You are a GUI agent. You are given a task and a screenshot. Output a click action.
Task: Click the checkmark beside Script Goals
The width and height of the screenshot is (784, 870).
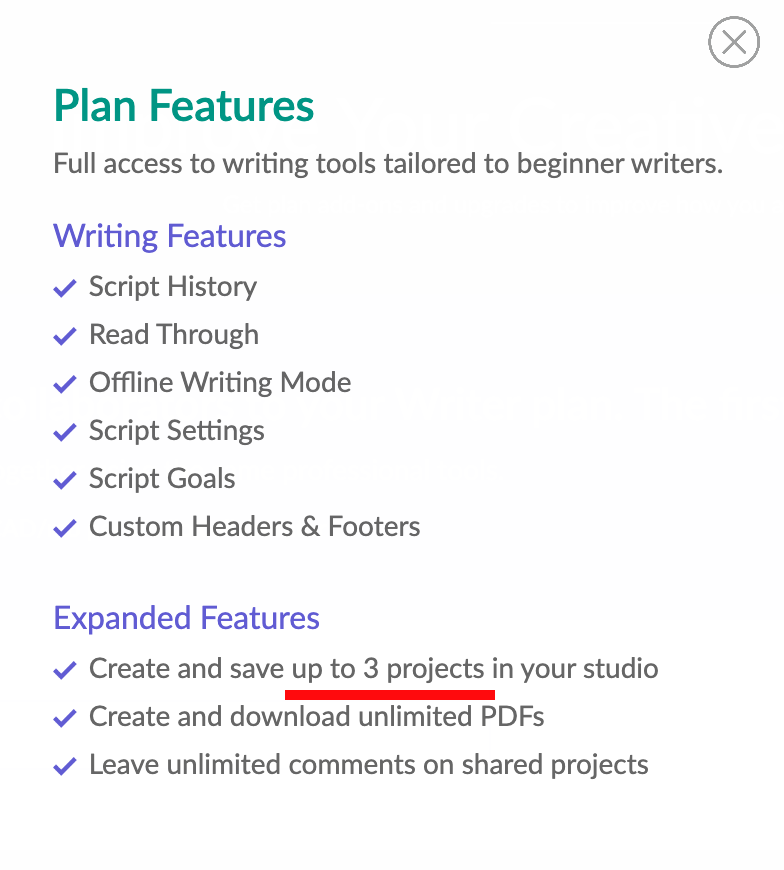click(64, 480)
